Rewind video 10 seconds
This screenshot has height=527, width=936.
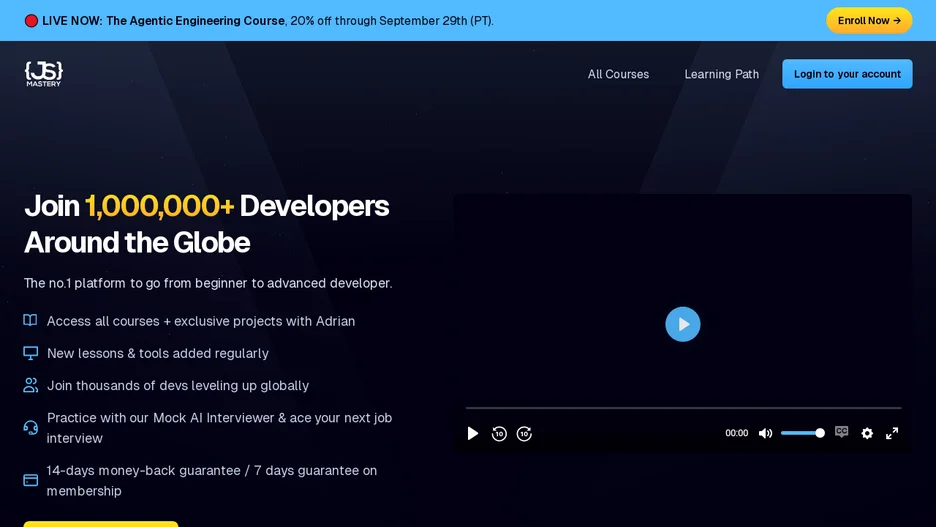pyautogui.click(x=499, y=434)
